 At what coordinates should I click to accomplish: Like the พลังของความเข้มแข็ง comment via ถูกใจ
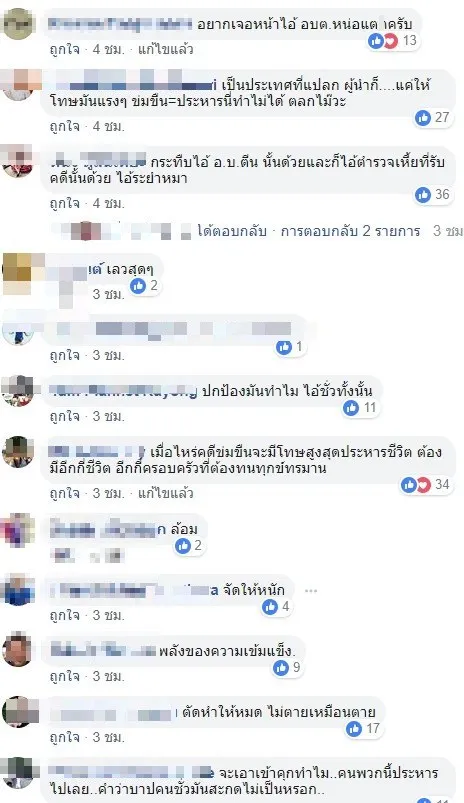pyautogui.click(x=65, y=676)
